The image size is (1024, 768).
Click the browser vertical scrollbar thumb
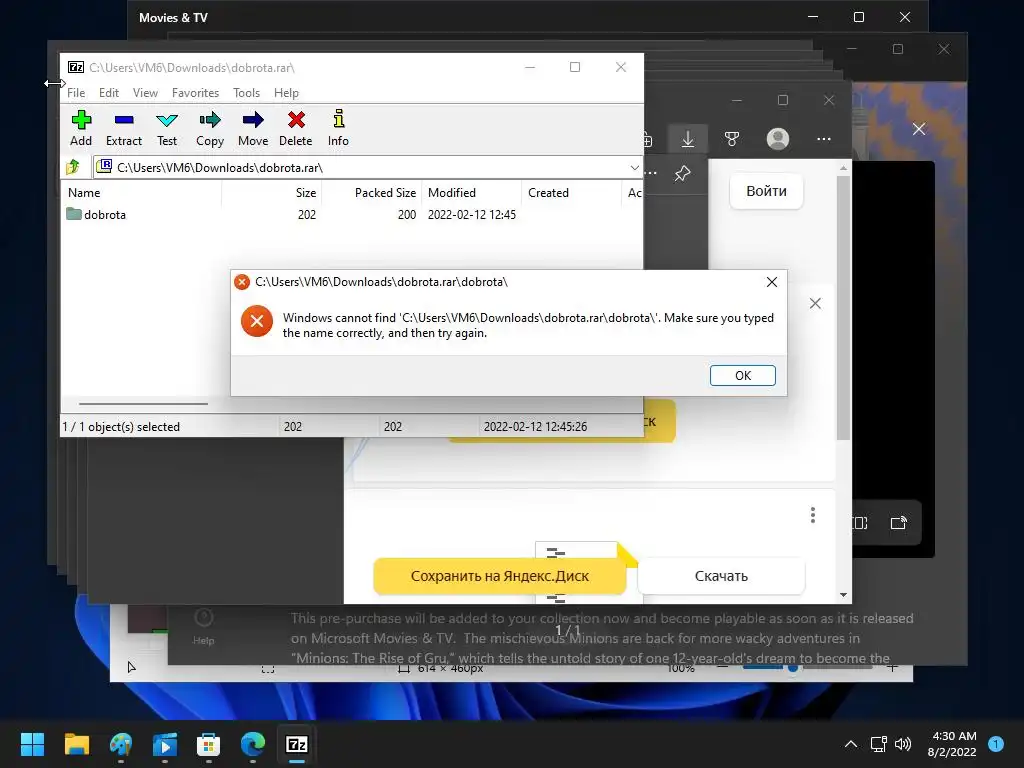(x=843, y=307)
